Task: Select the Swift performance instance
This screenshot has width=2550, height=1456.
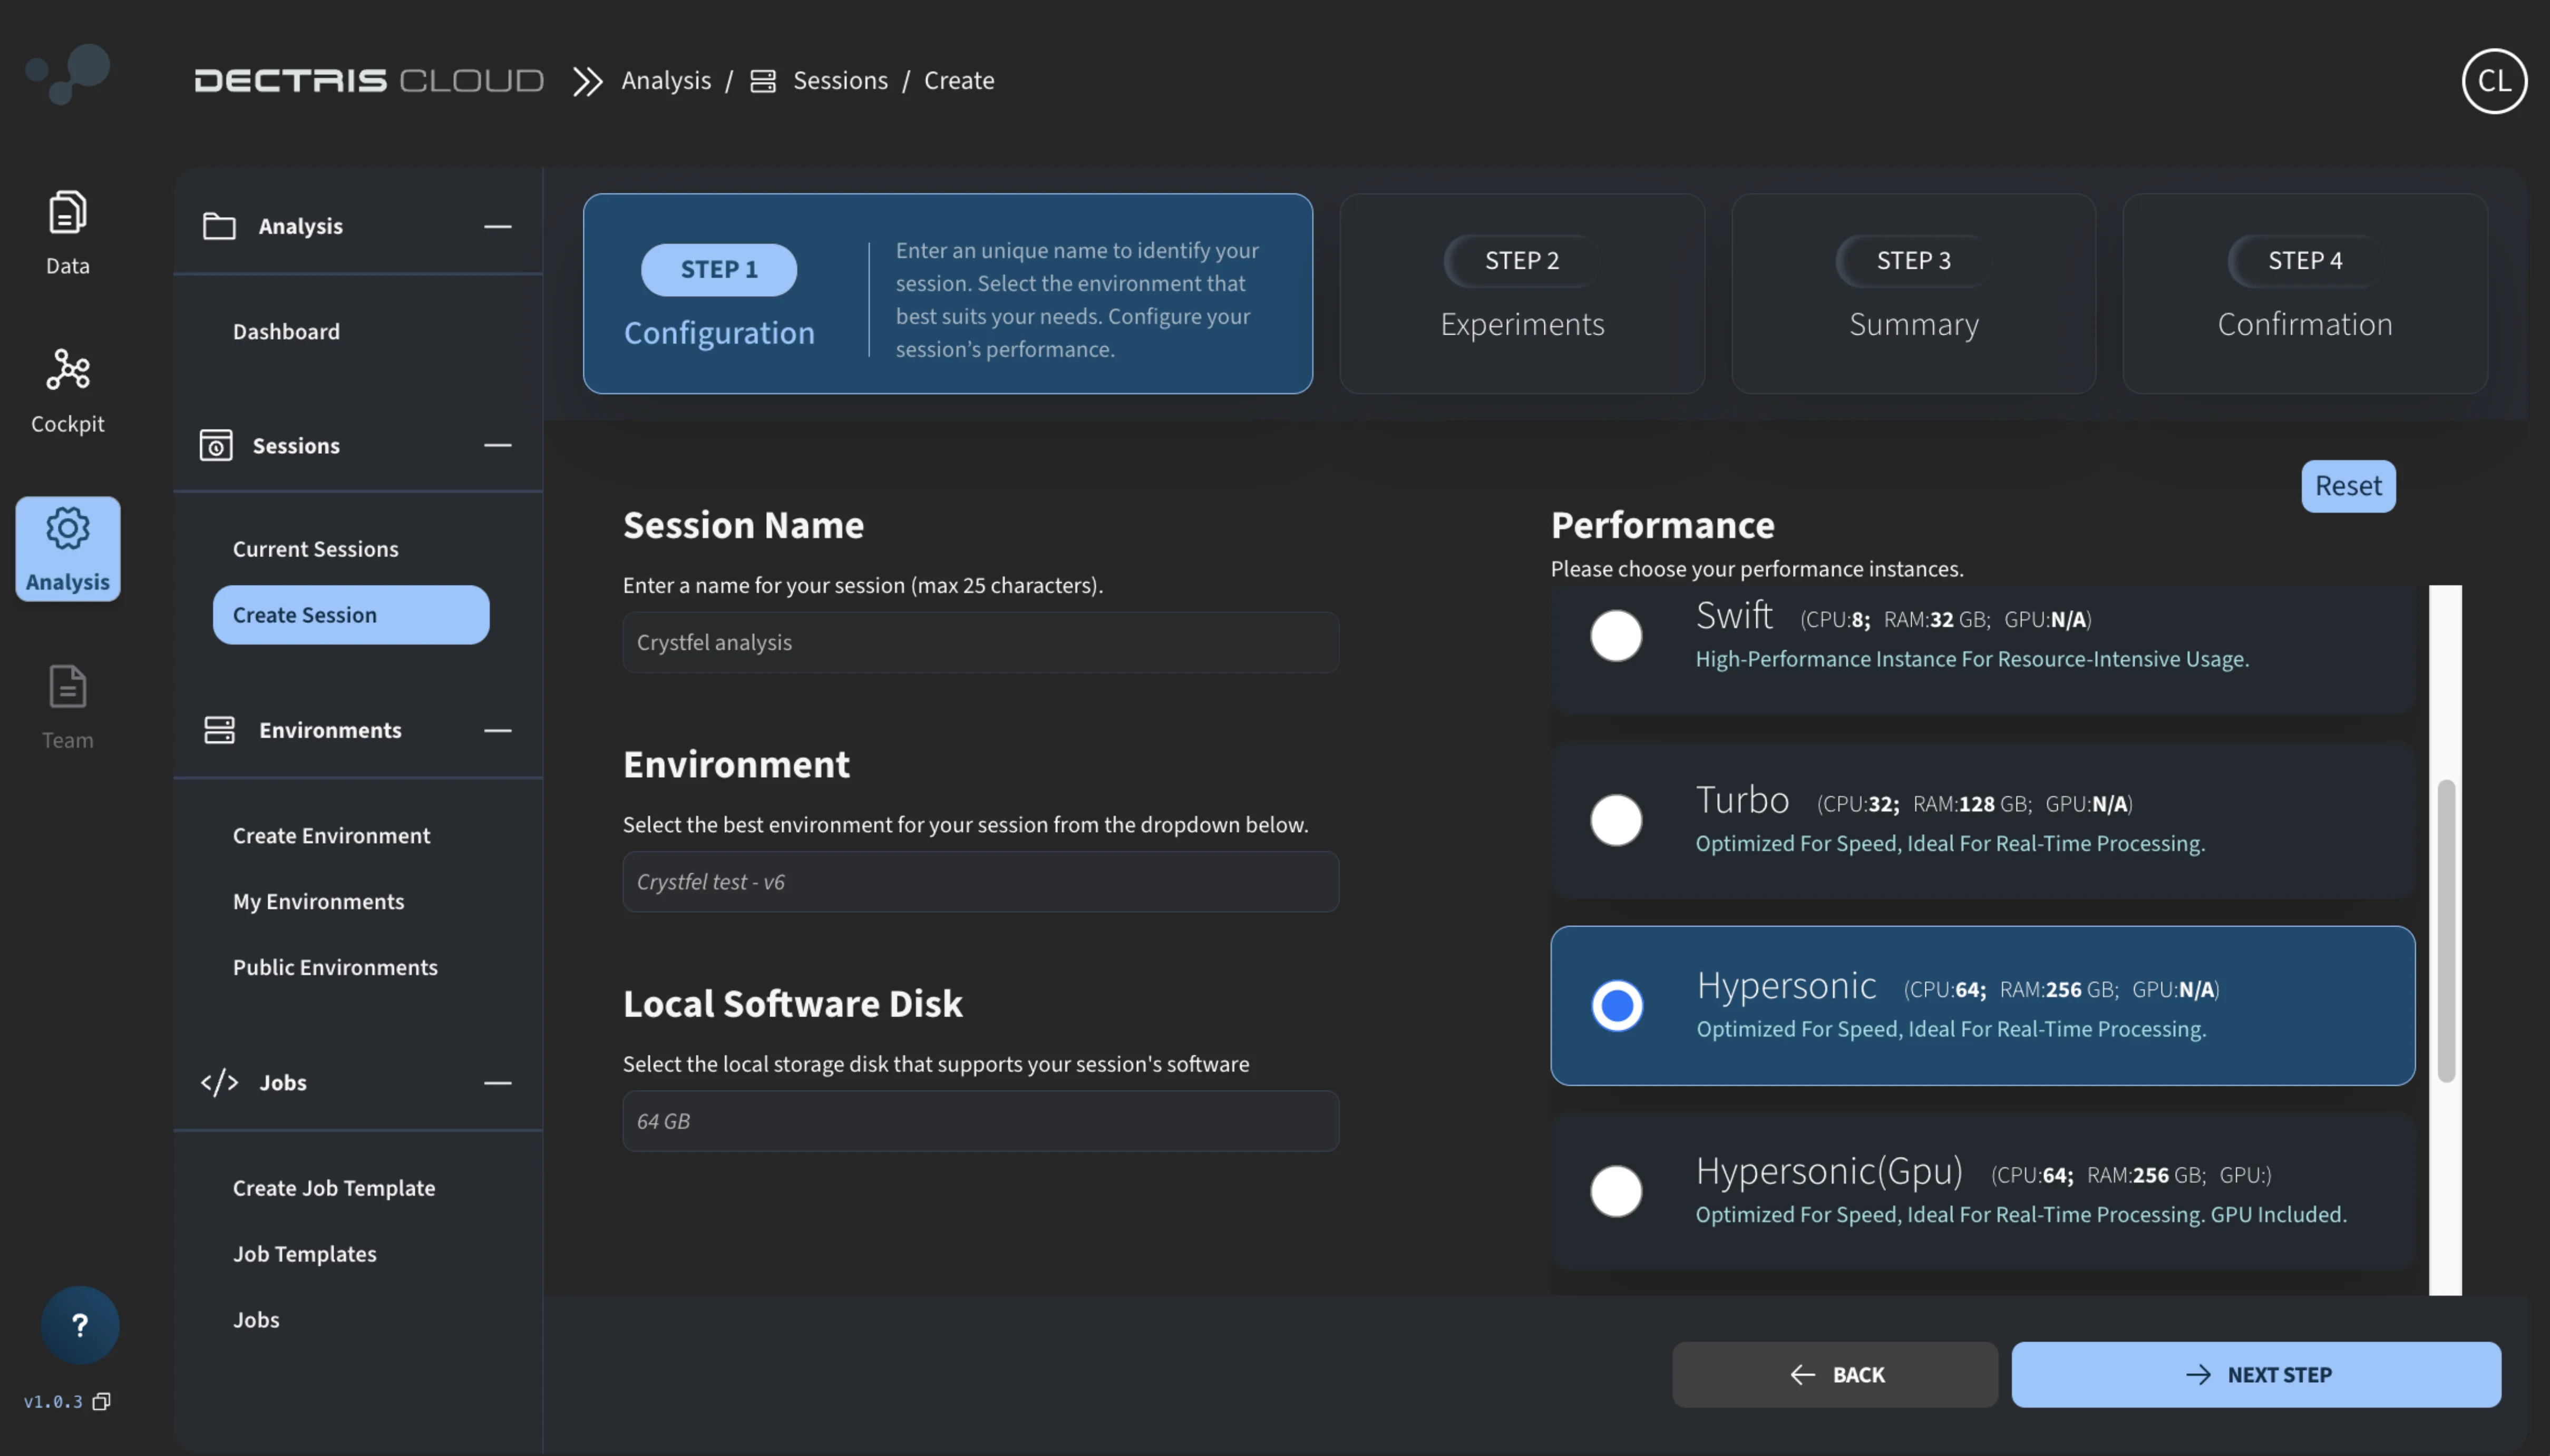Action: [x=1616, y=635]
